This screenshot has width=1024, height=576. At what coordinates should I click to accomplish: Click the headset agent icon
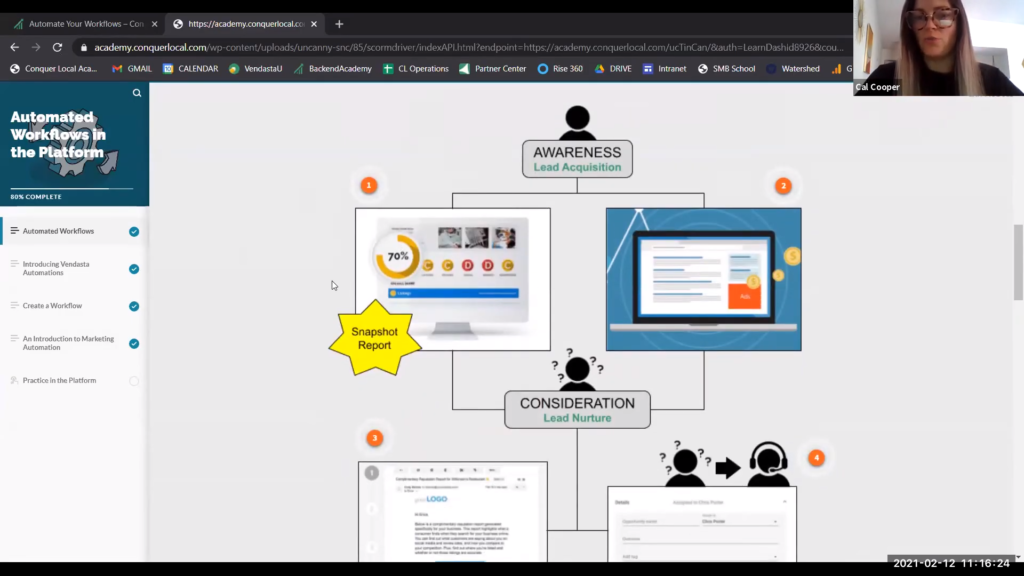pyautogui.click(x=768, y=464)
